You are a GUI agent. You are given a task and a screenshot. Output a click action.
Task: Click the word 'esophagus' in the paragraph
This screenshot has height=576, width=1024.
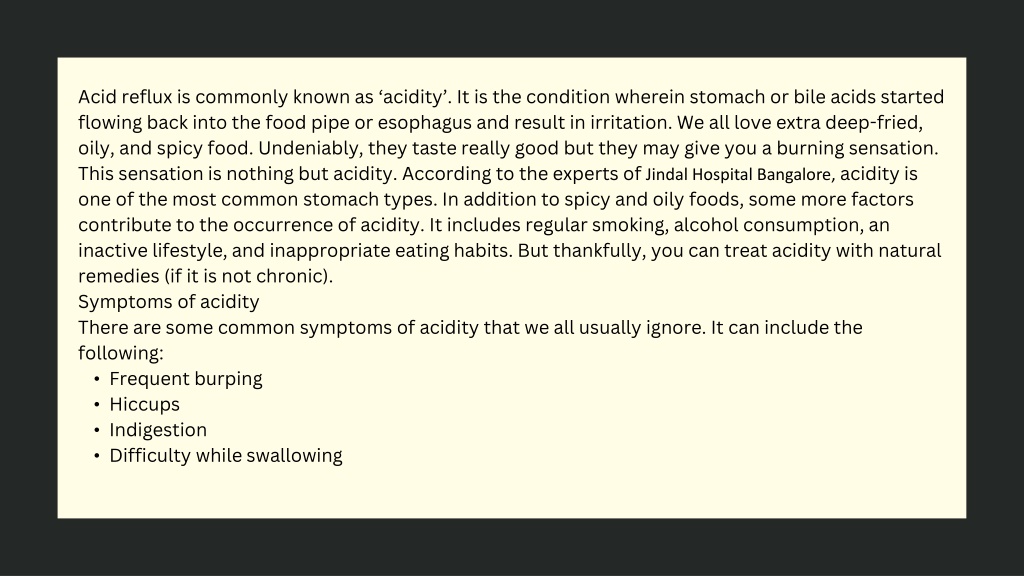(424, 123)
